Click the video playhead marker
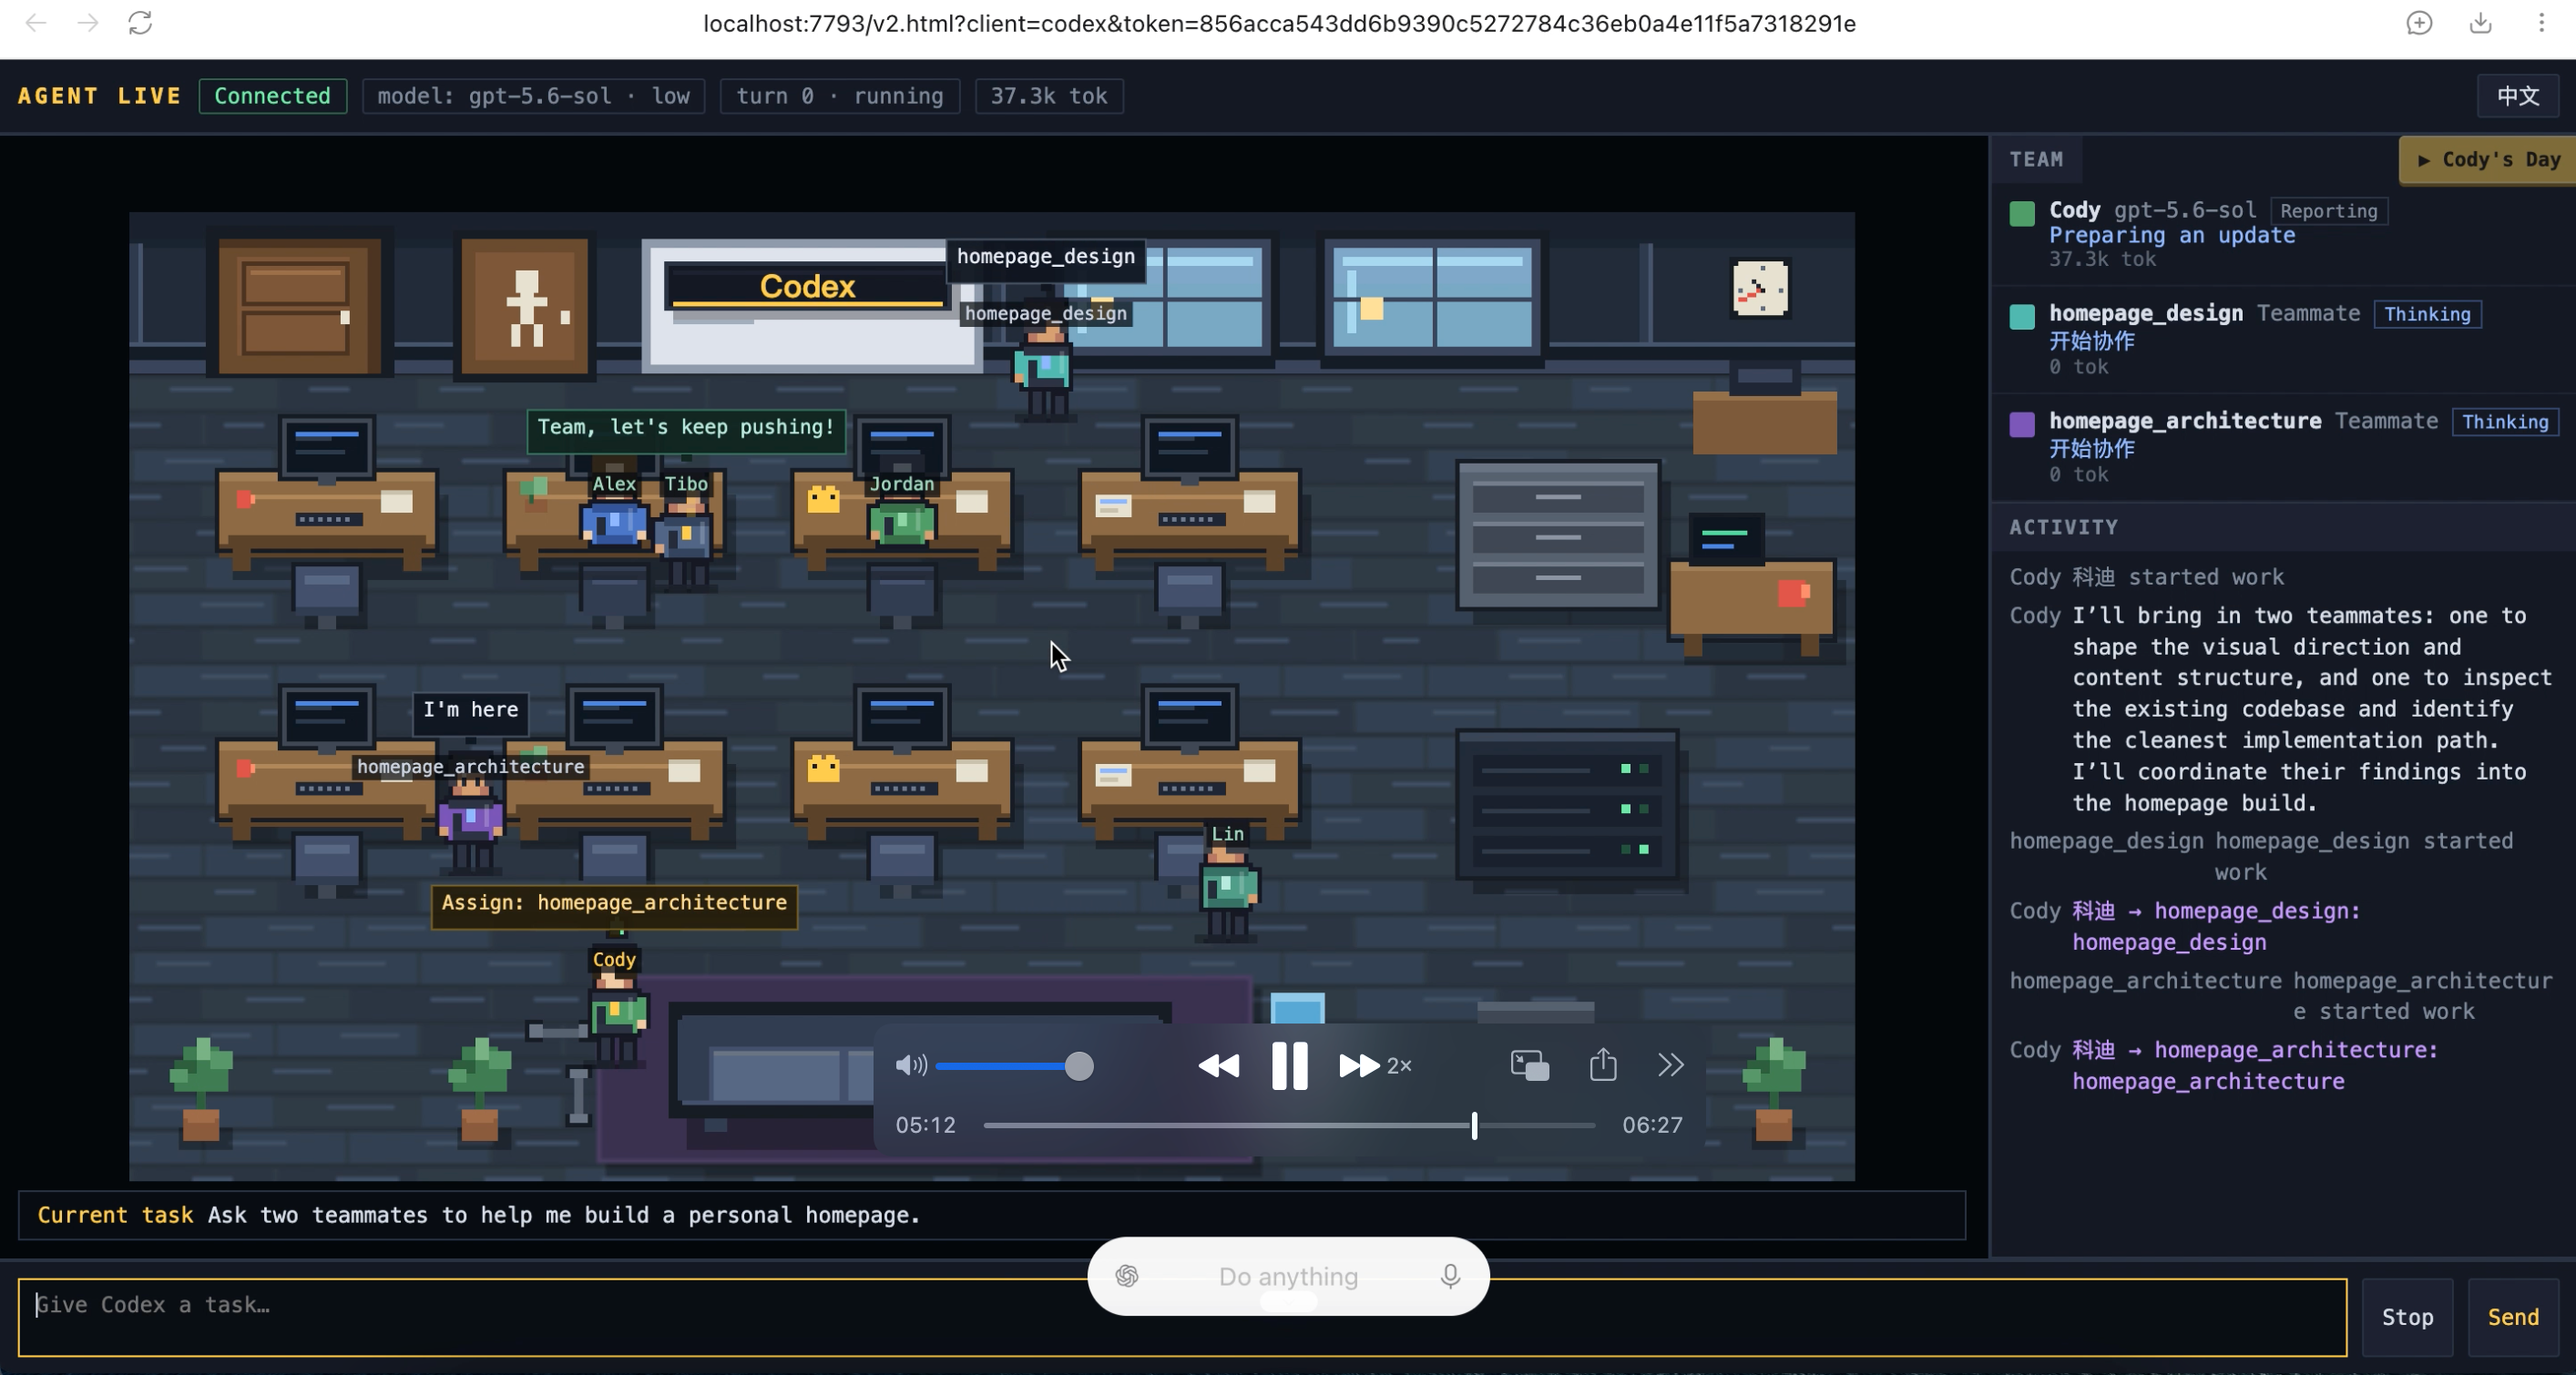This screenshot has width=2576, height=1375. [x=1474, y=1125]
